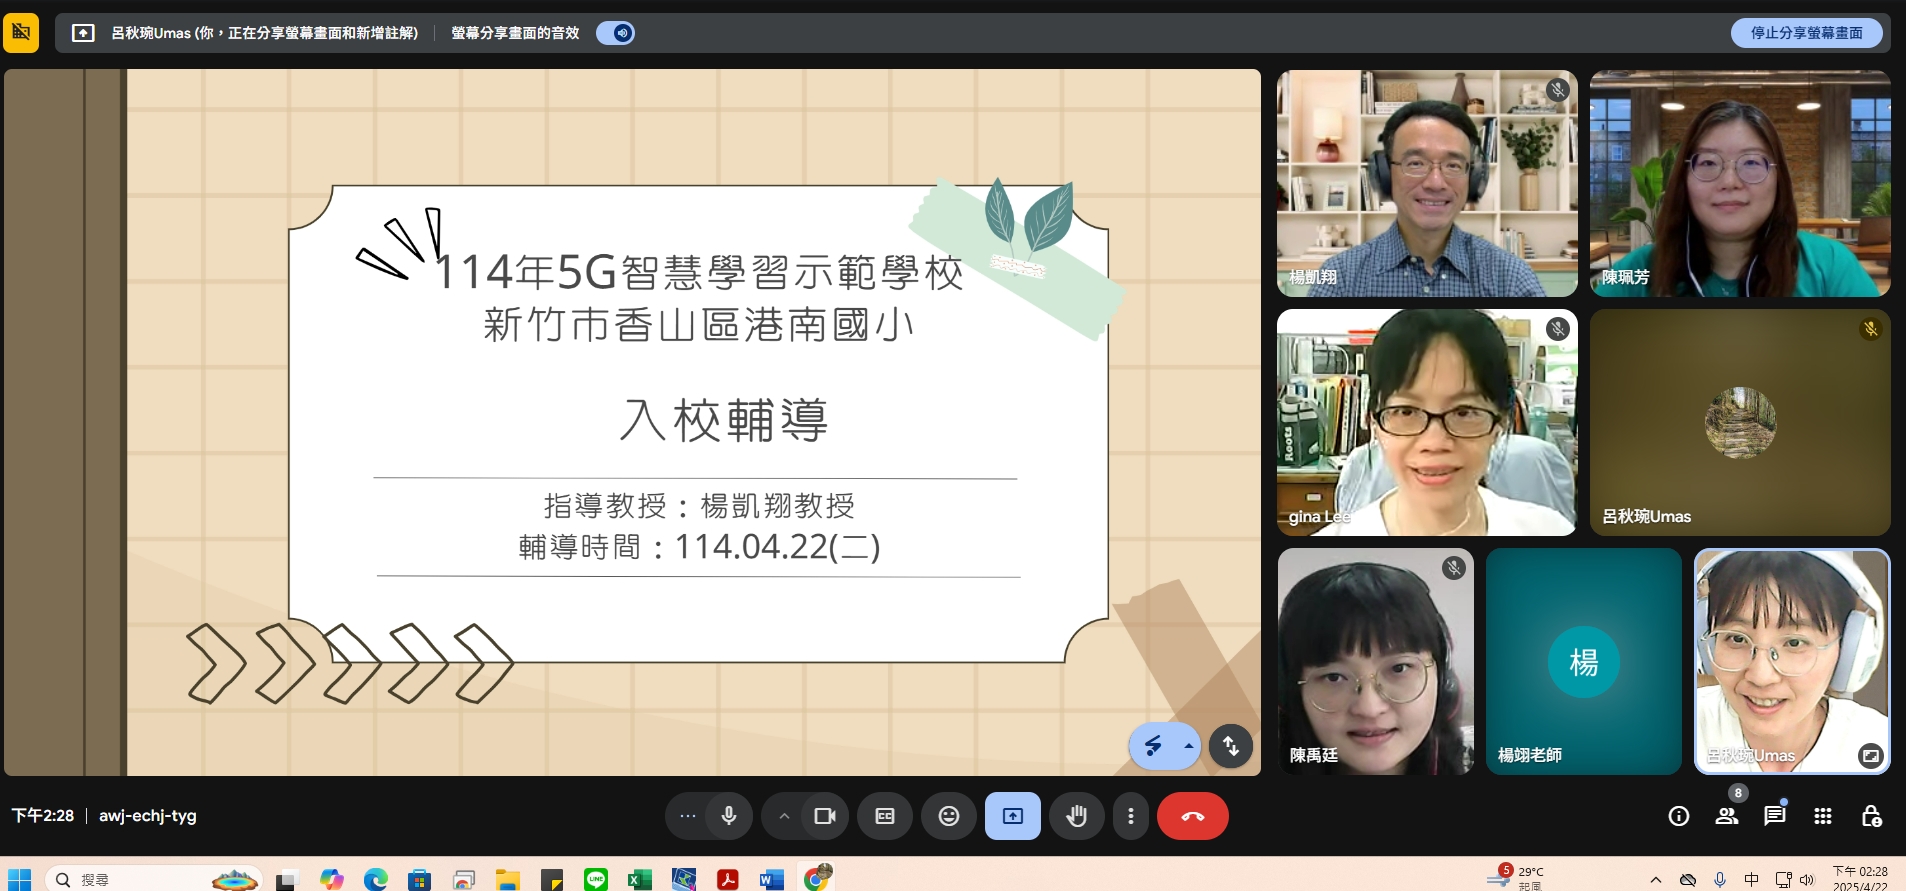Click the red leave call button
Viewport: 1906px width, 891px height.
point(1192,816)
